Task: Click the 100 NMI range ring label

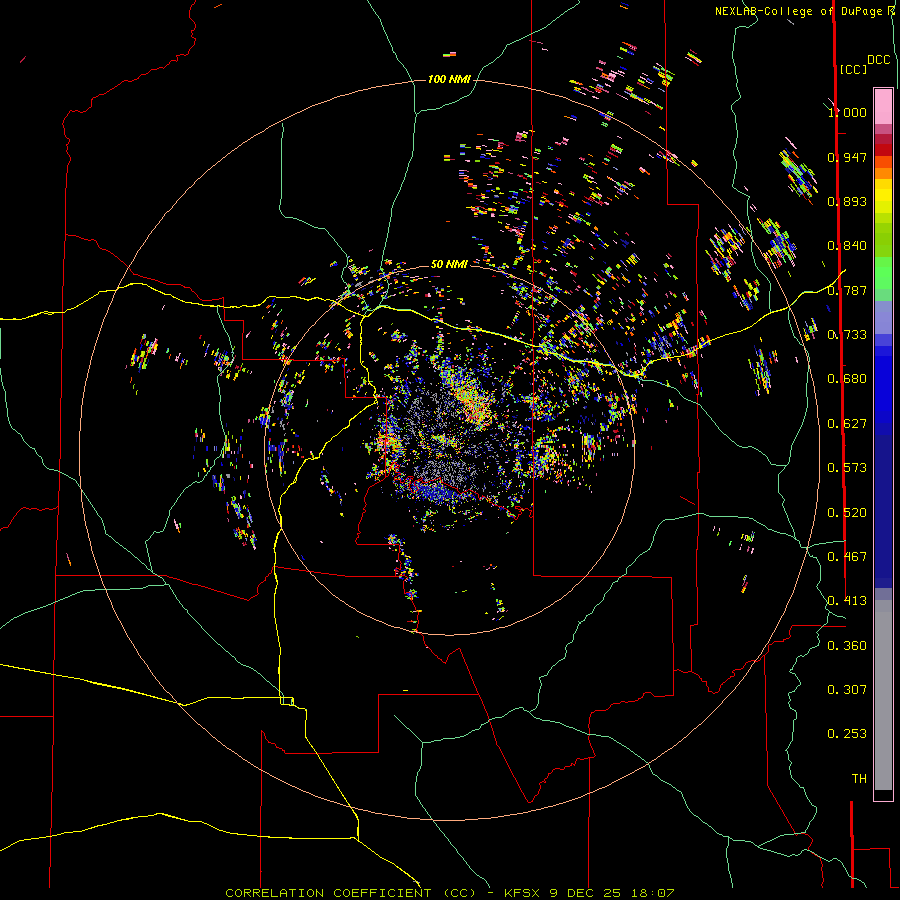Action: [449, 79]
